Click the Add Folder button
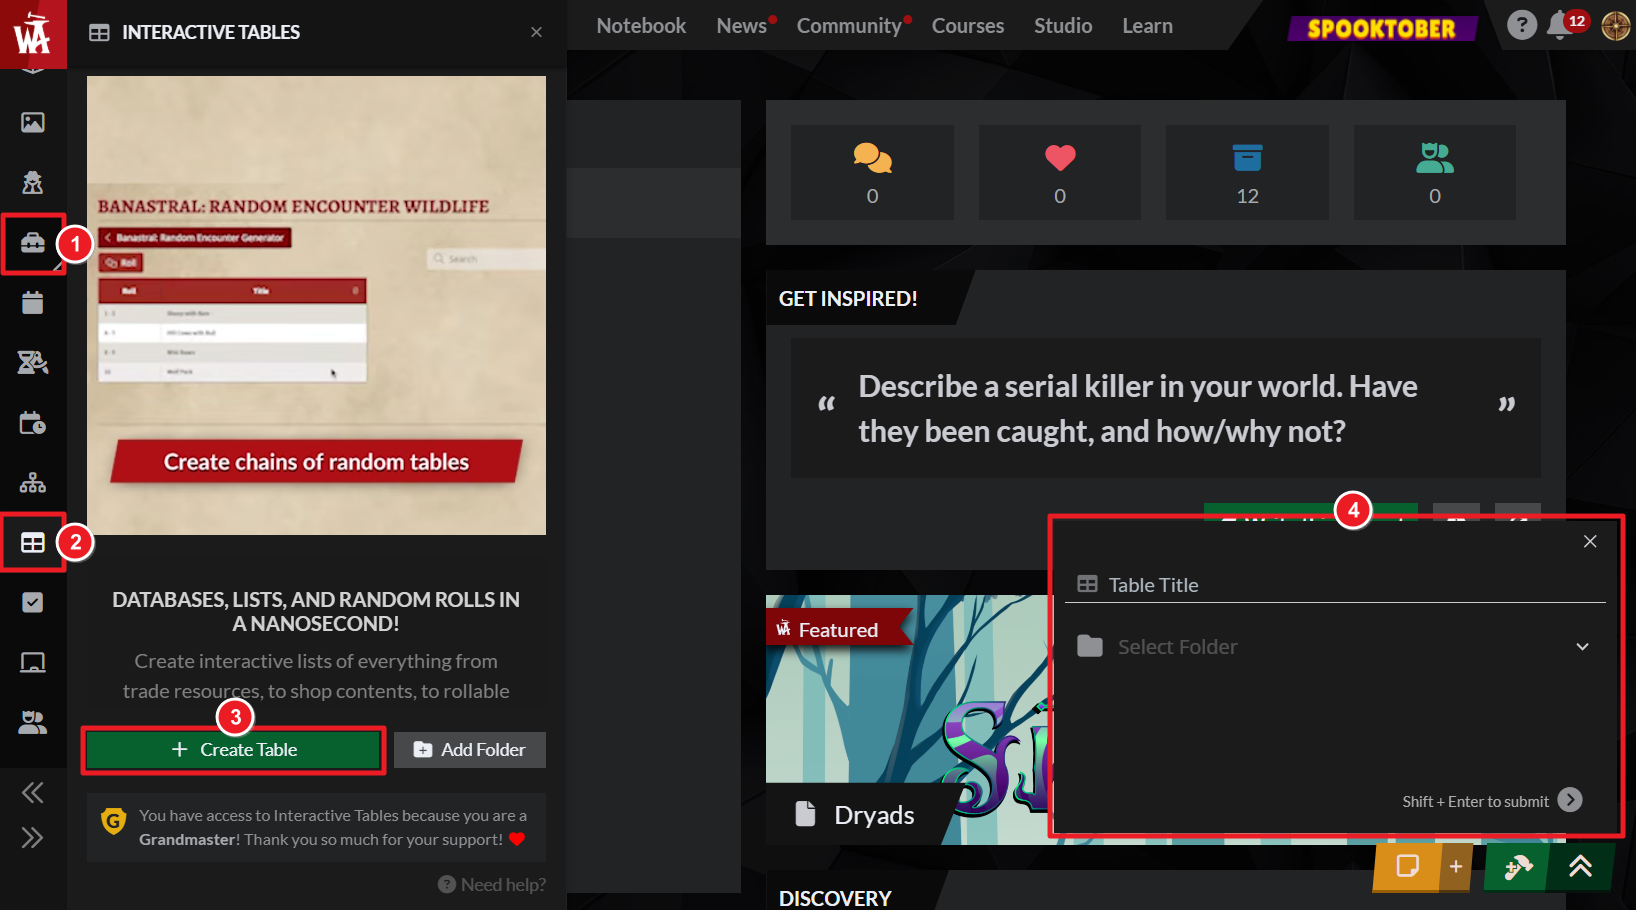The width and height of the screenshot is (1636, 910). click(x=469, y=750)
